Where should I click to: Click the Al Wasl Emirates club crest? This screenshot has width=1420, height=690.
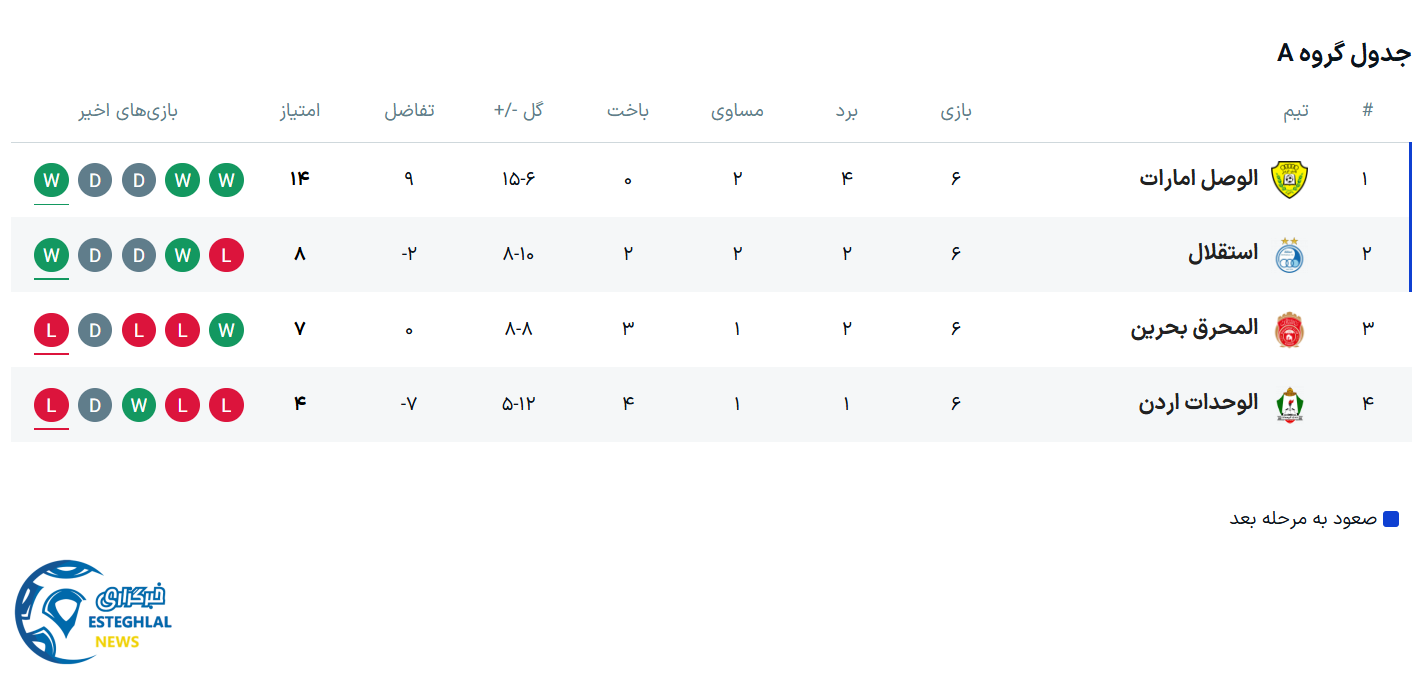tap(1289, 180)
